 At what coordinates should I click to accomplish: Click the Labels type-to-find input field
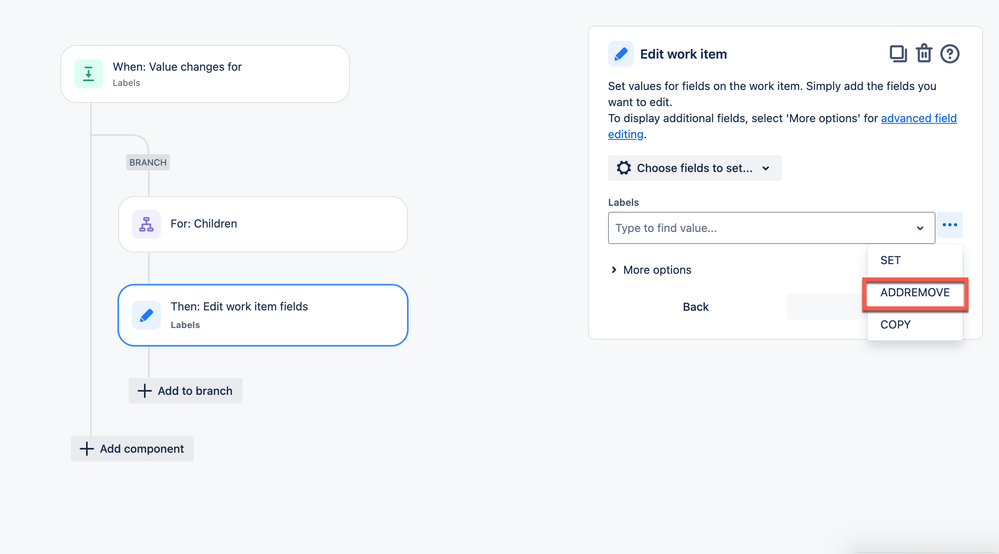coord(760,228)
